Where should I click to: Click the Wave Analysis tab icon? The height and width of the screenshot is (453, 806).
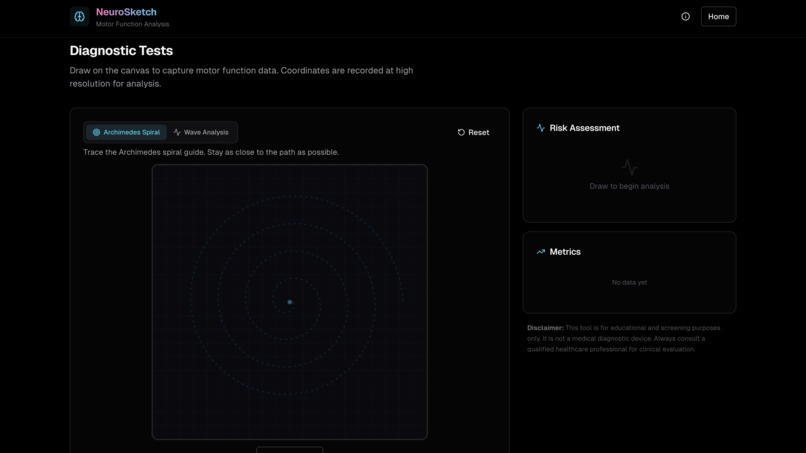(177, 132)
